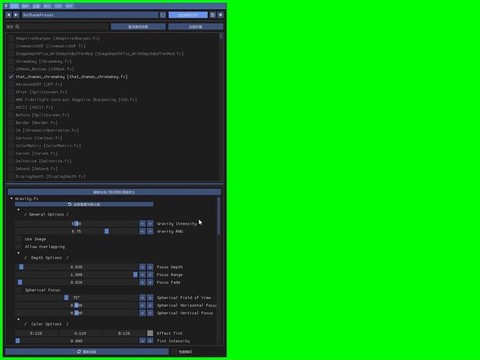Collapse the General Options group
The image size is (480, 360).
18,210
